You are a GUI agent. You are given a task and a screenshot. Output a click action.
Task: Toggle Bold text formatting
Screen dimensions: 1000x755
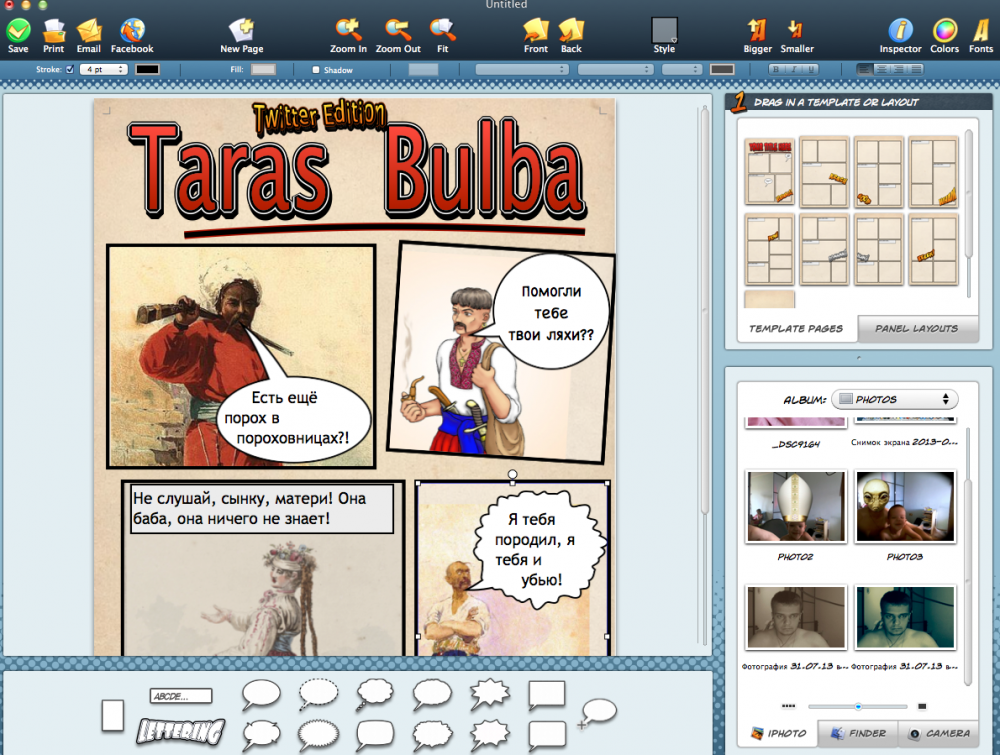[776, 70]
